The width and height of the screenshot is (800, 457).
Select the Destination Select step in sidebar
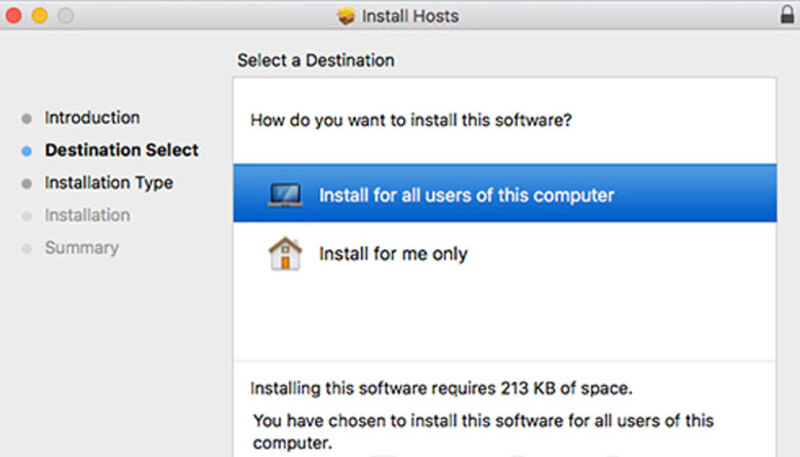[121, 151]
